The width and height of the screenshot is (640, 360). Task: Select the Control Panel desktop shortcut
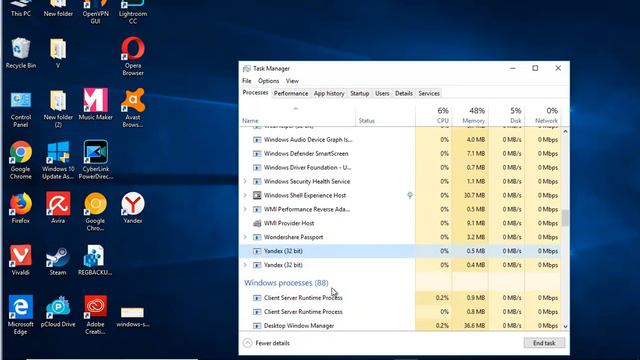[21, 109]
